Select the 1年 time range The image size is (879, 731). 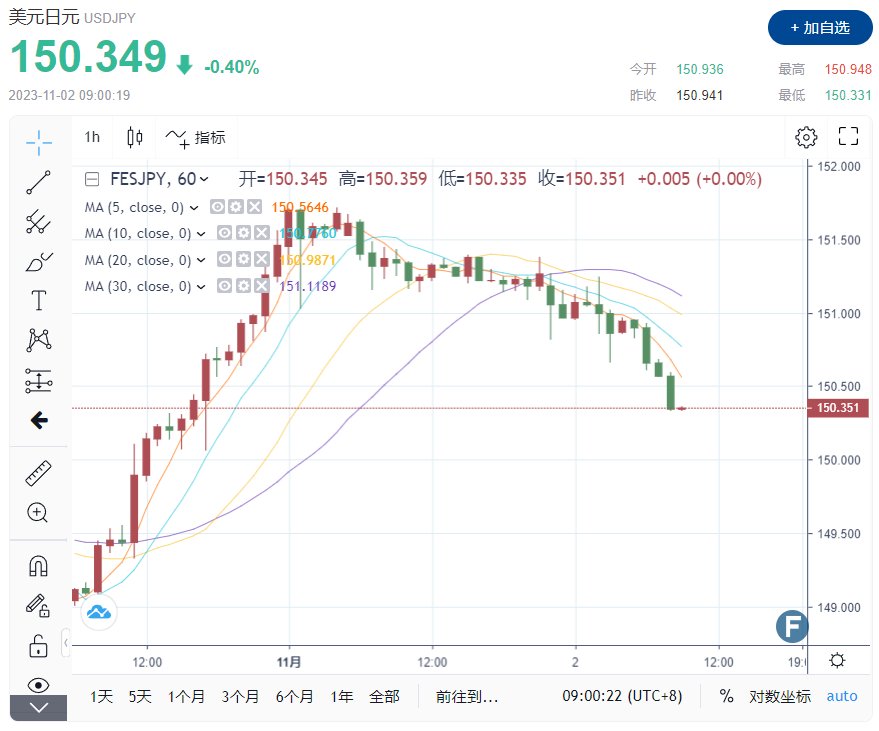point(340,697)
